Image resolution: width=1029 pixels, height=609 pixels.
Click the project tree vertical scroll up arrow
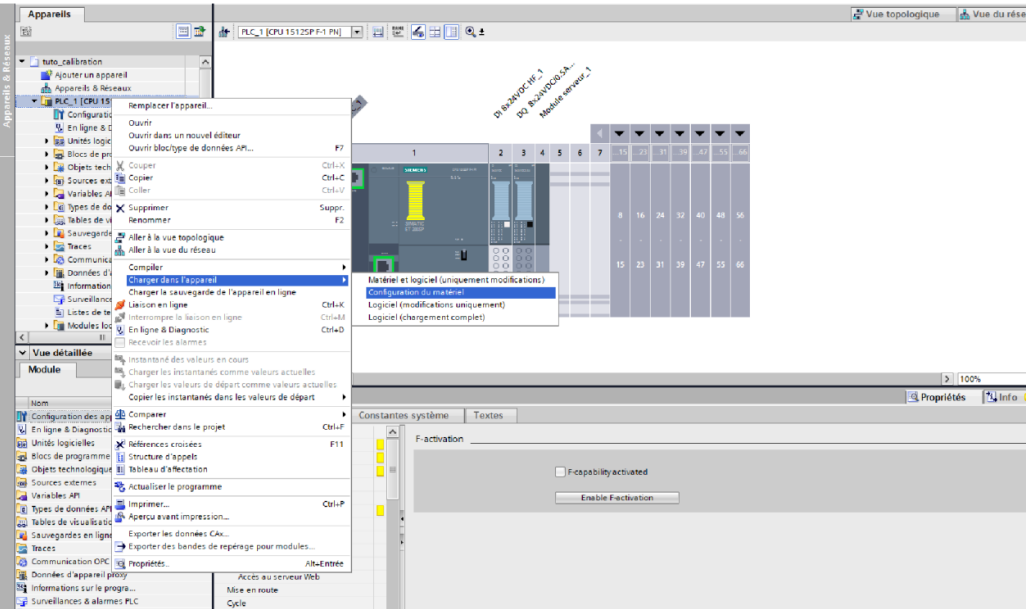click(205, 62)
